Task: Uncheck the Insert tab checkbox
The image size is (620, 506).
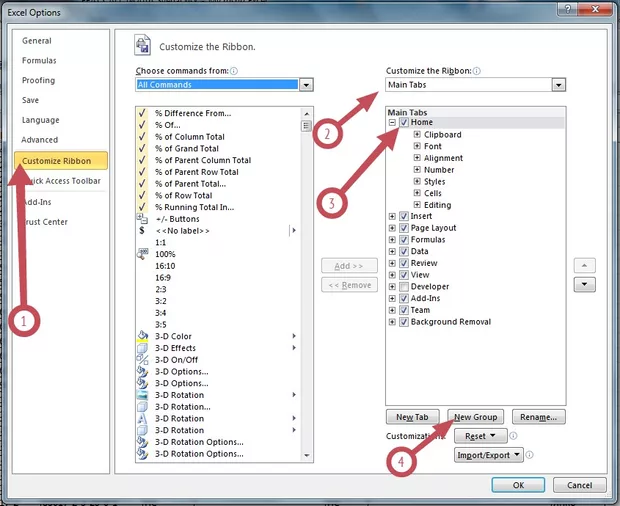Action: click(x=404, y=216)
